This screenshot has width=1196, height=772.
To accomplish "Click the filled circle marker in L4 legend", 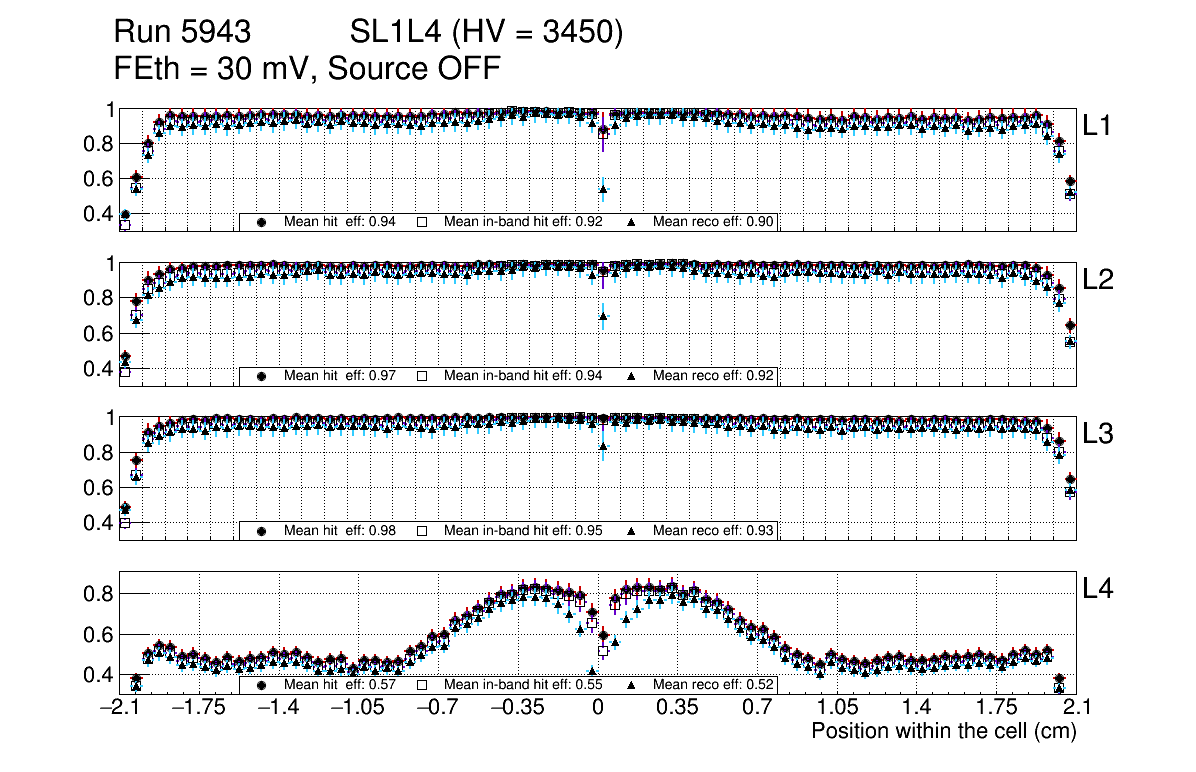I will pos(262,686).
